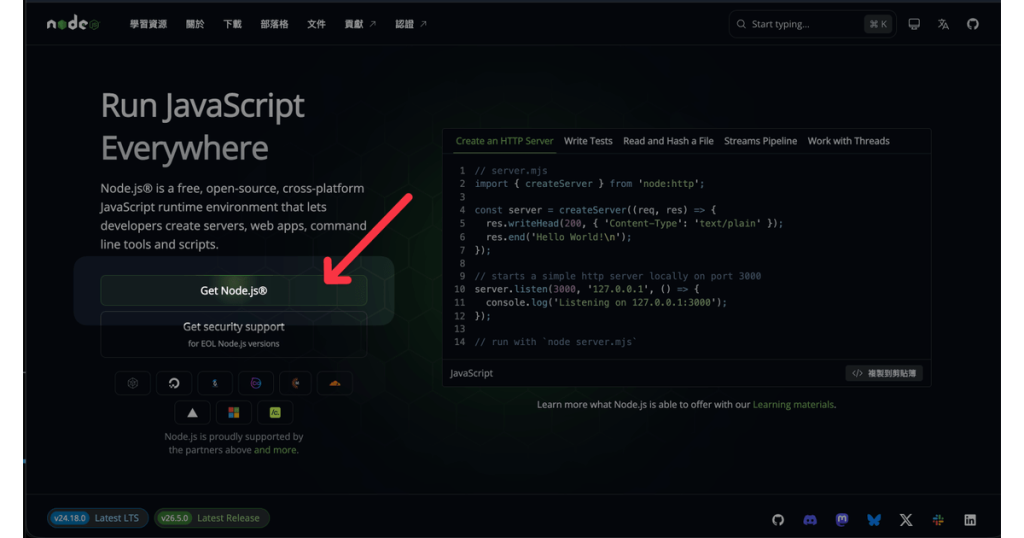
Task: Open the 部落格 menu item
Action: coord(274,24)
